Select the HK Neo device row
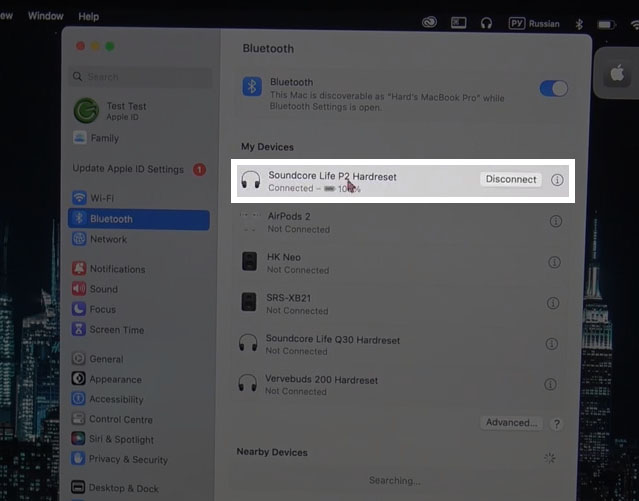The height and width of the screenshot is (501, 639). 401,263
